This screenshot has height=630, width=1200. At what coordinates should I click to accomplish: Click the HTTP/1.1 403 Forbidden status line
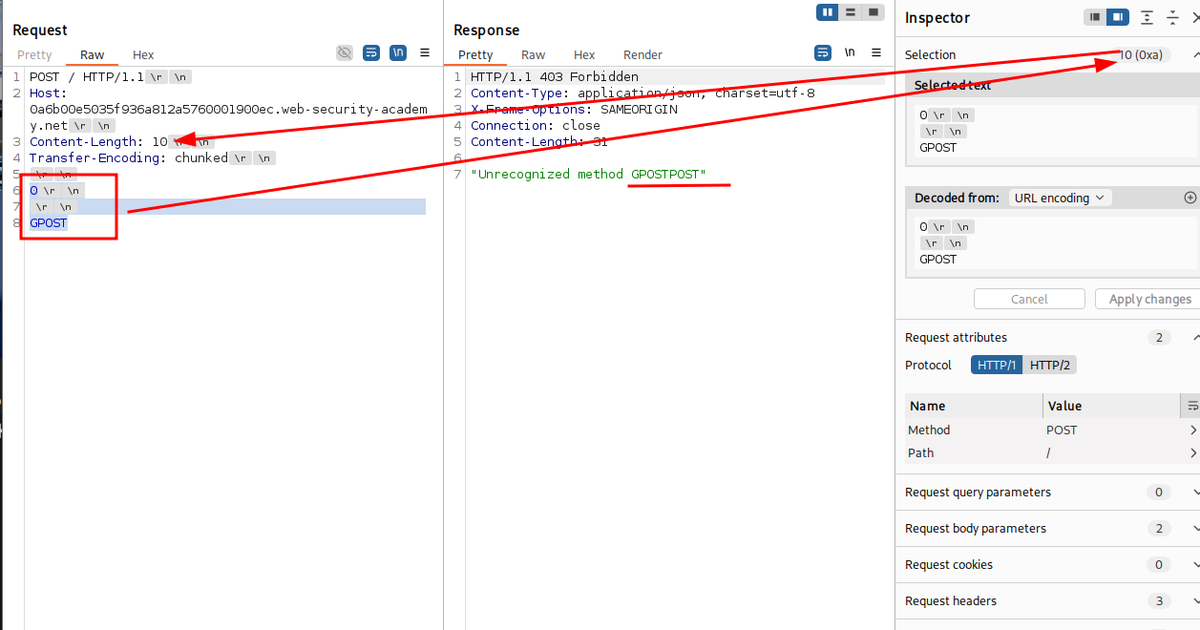tap(554, 77)
